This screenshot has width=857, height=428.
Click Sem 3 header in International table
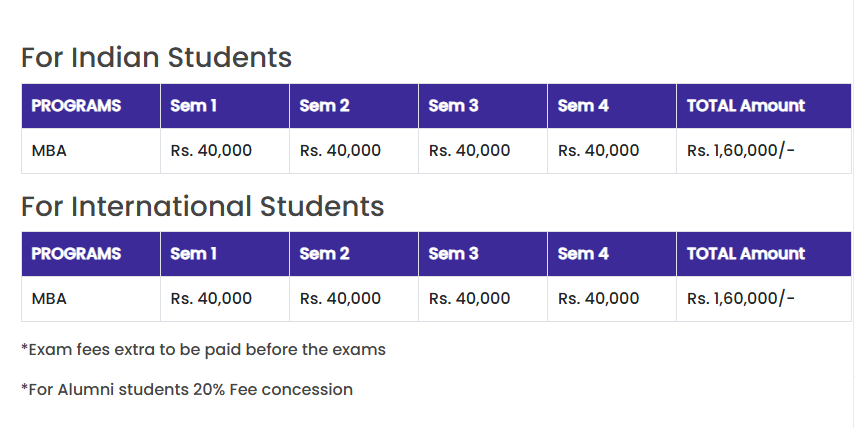click(x=453, y=254)
